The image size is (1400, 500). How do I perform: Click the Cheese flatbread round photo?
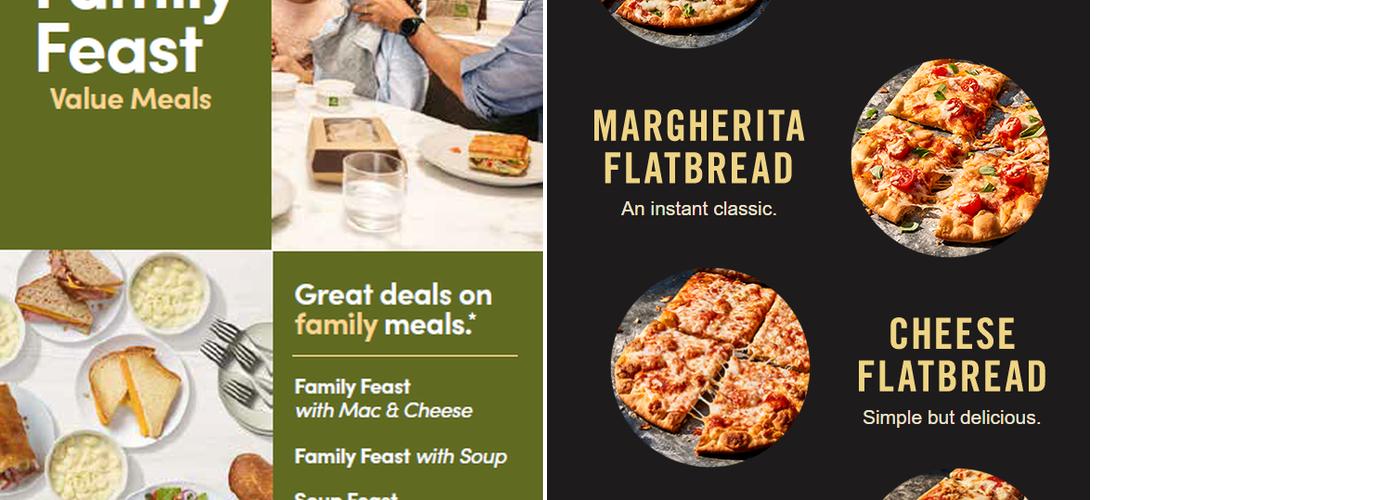[x=710, y=367]
